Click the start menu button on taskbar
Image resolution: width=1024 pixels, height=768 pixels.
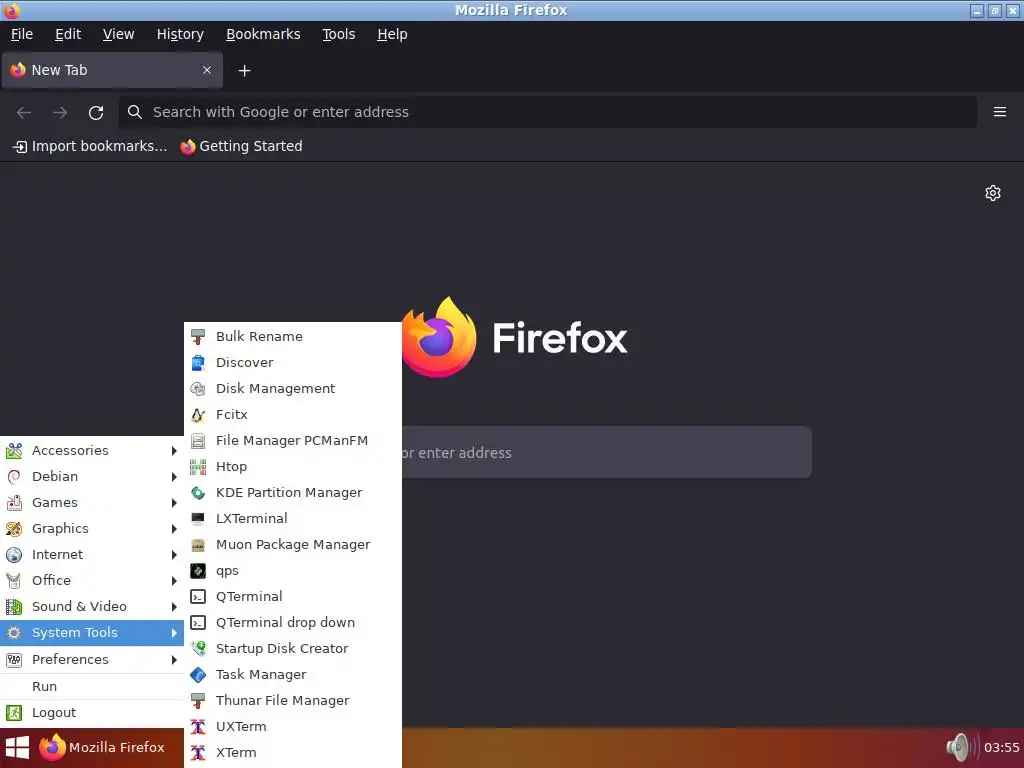16,748
